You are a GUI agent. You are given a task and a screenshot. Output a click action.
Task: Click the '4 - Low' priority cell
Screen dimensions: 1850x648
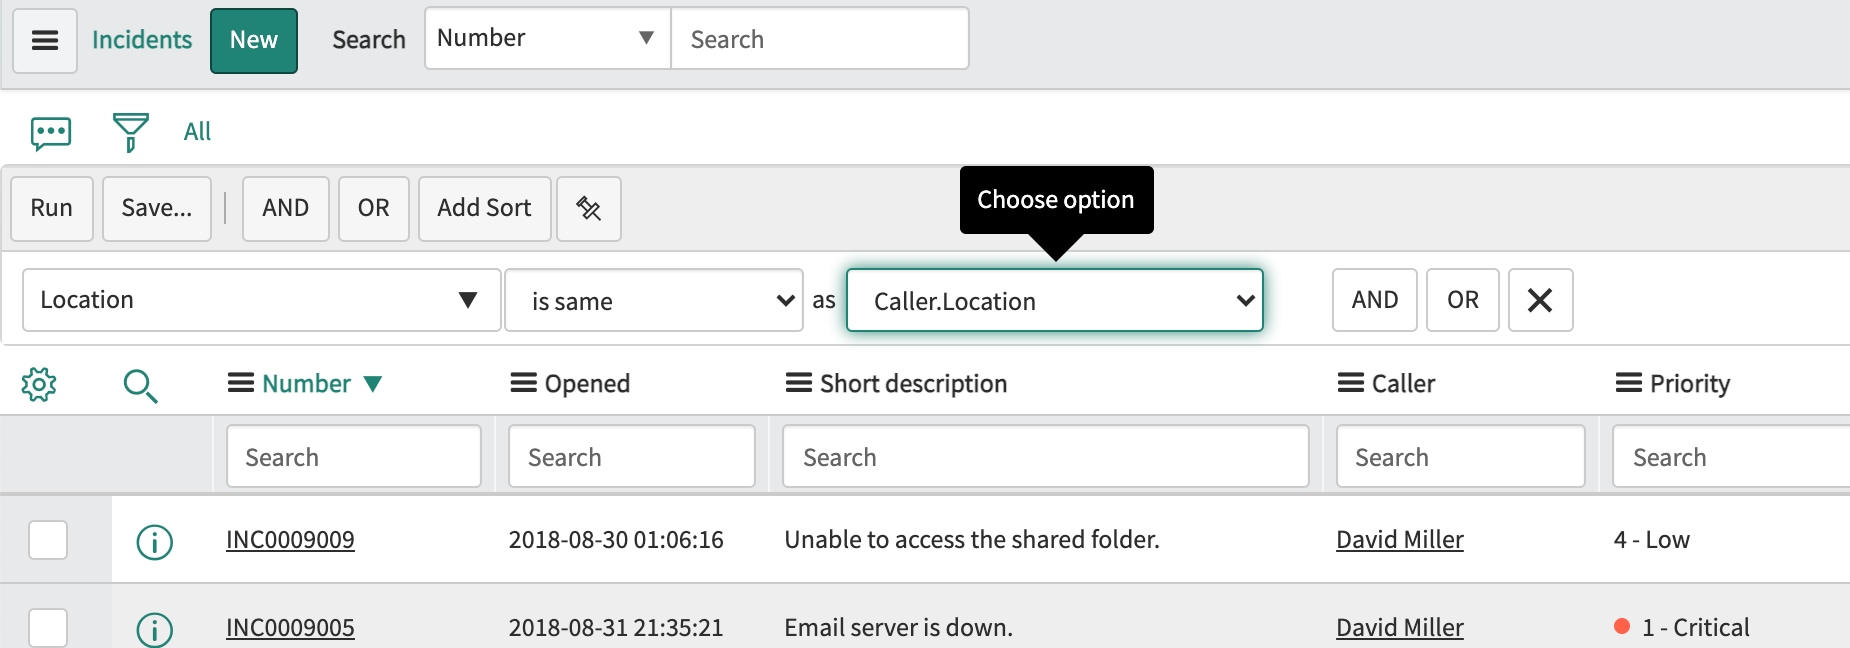pos(1651,540)
